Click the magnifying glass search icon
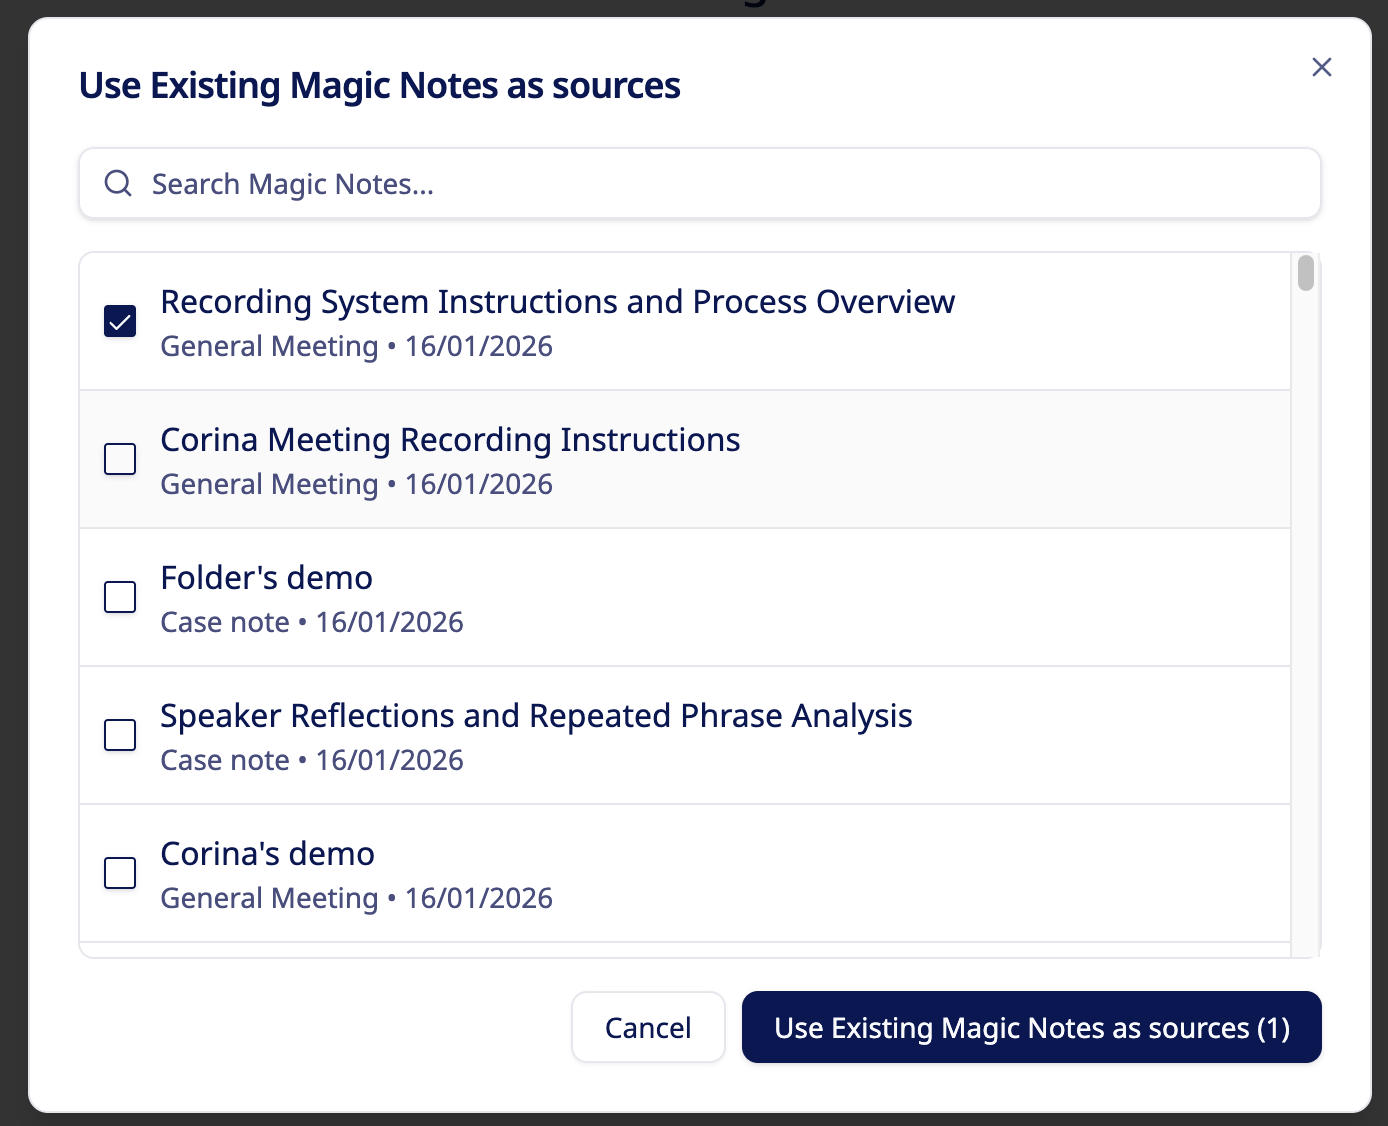Screen dimensions: 1388x1126 point(118,183)
